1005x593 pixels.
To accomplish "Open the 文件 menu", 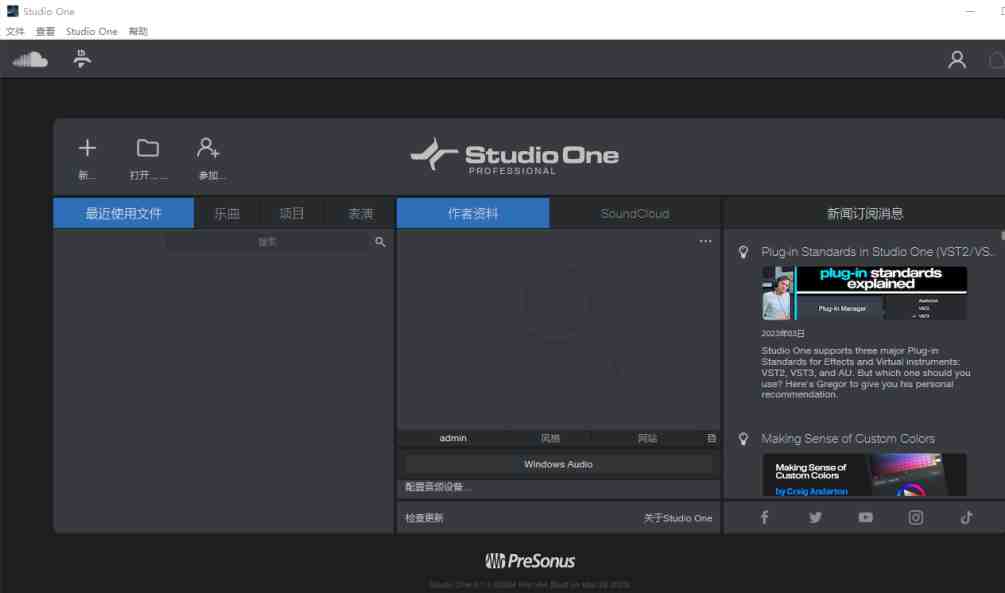I will (x=15, y=31).
